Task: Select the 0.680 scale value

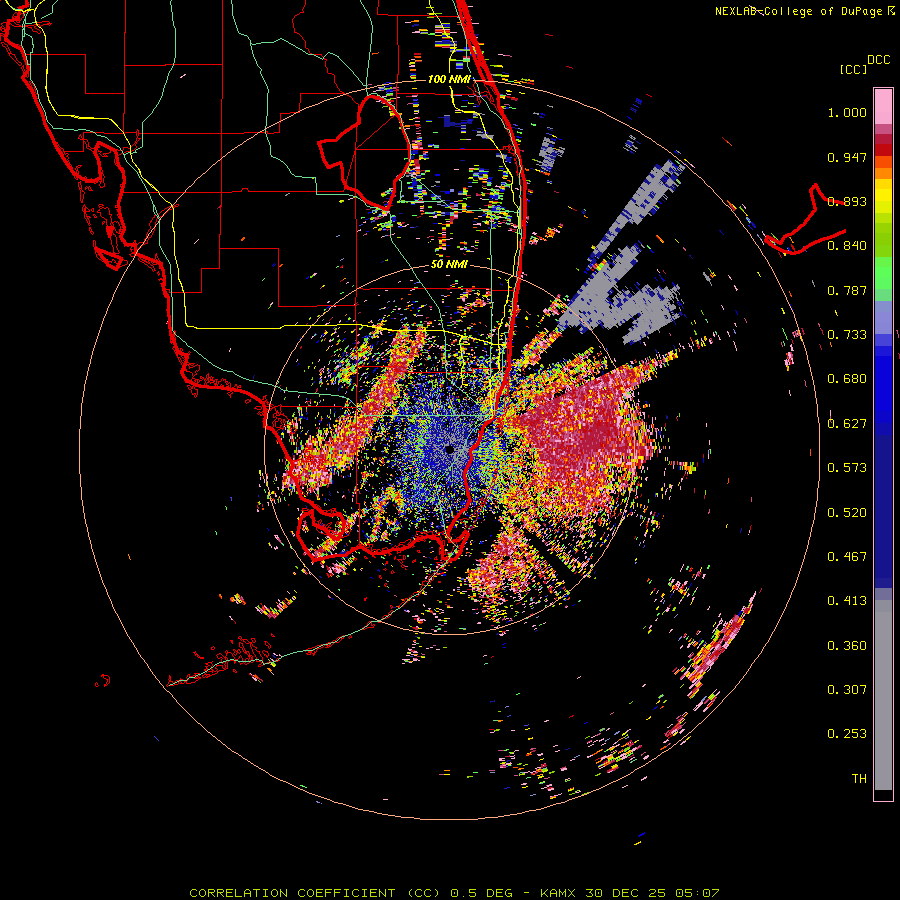Action: point(847,379)
